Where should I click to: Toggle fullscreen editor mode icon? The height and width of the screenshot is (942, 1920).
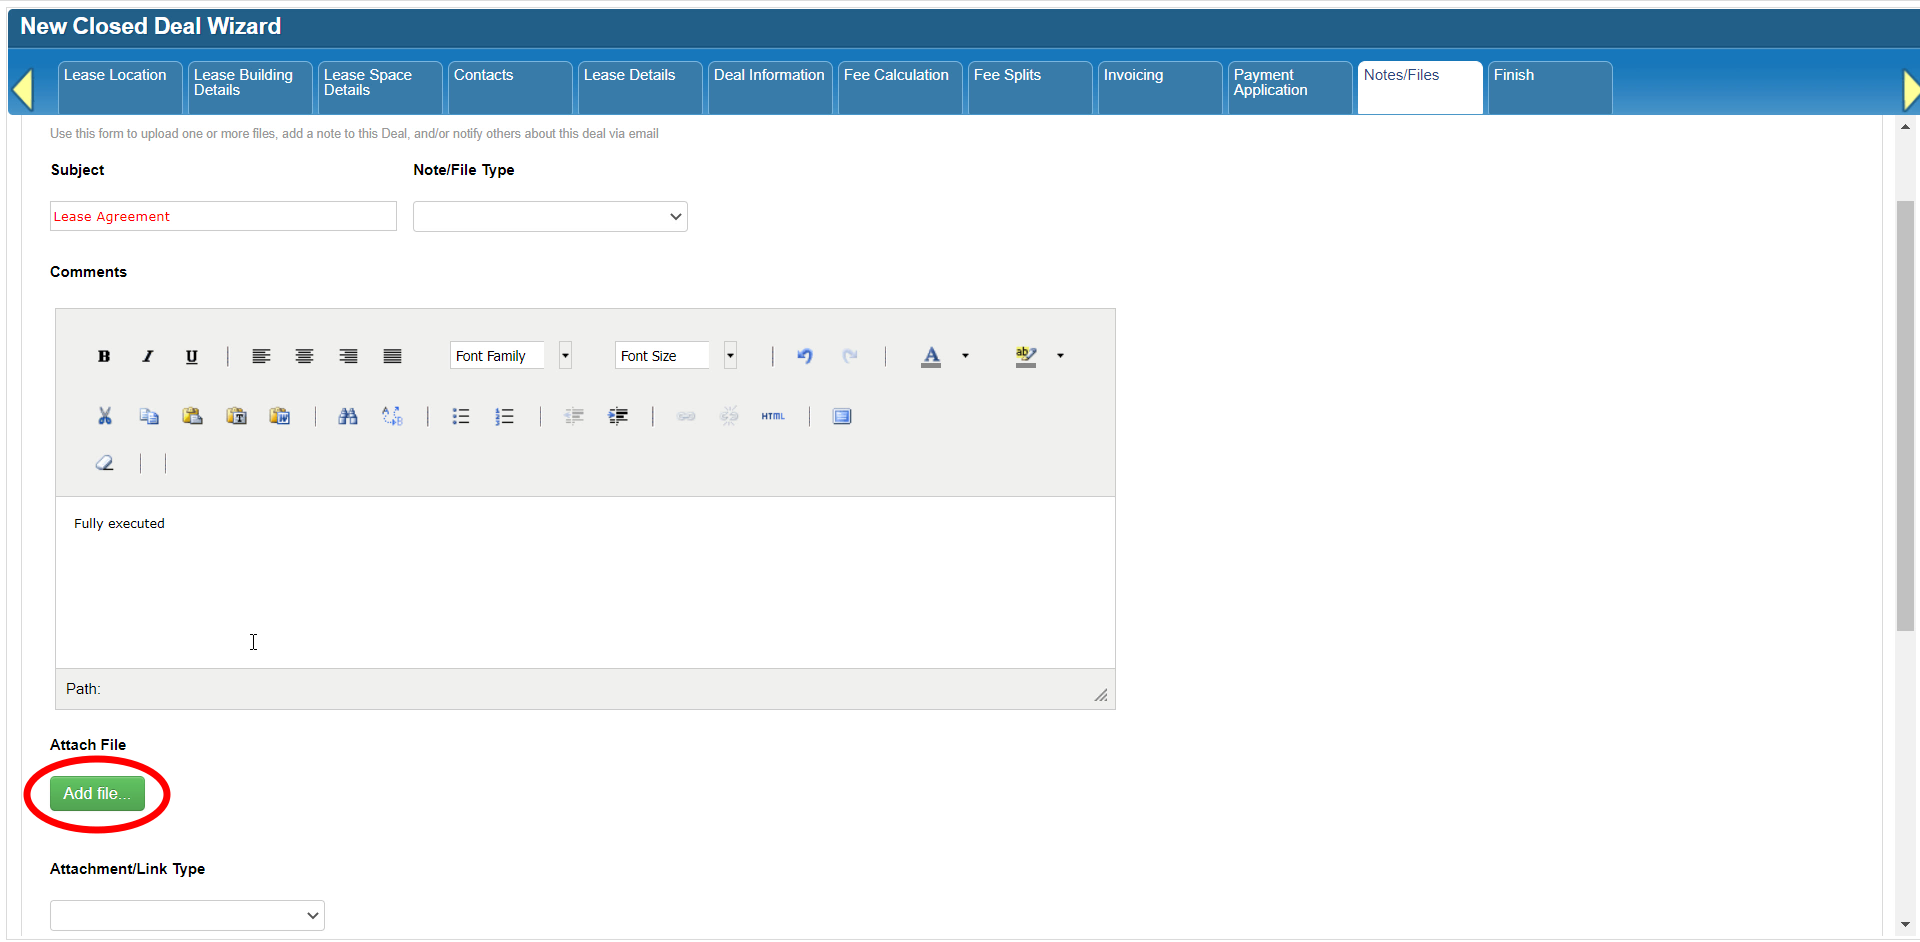842,416
